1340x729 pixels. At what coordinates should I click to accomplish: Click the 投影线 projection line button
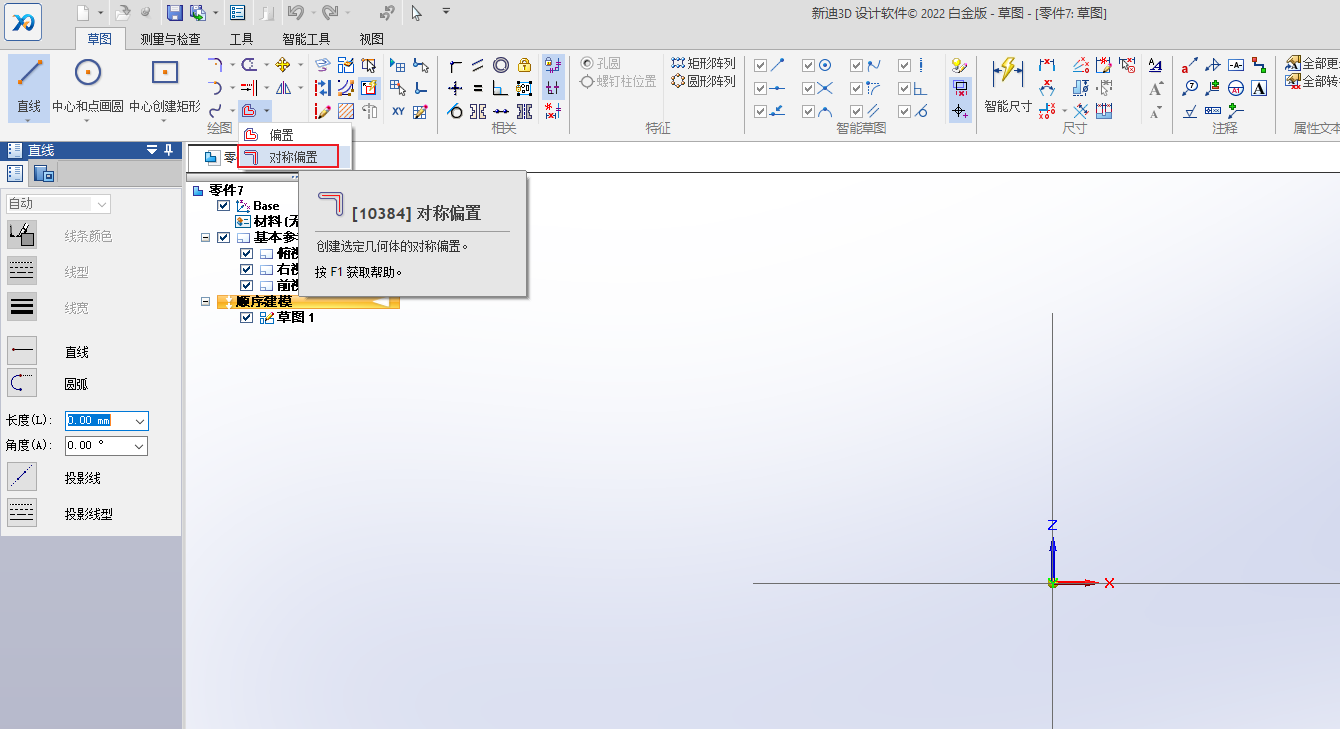pos(22,477)
